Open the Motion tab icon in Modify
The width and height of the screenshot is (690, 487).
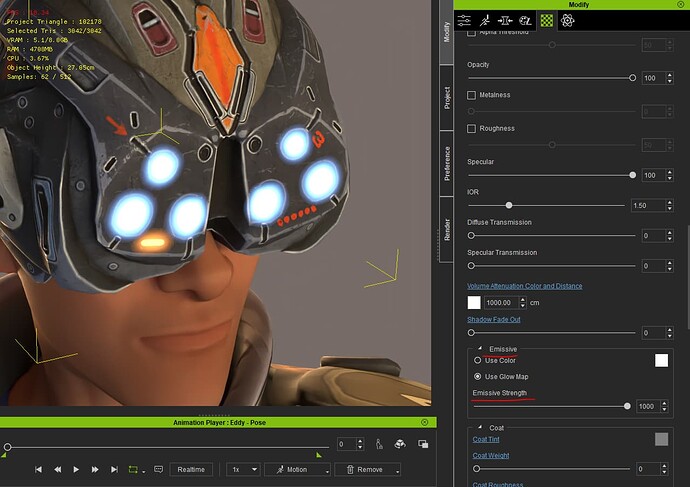click(x=484, y=20)
